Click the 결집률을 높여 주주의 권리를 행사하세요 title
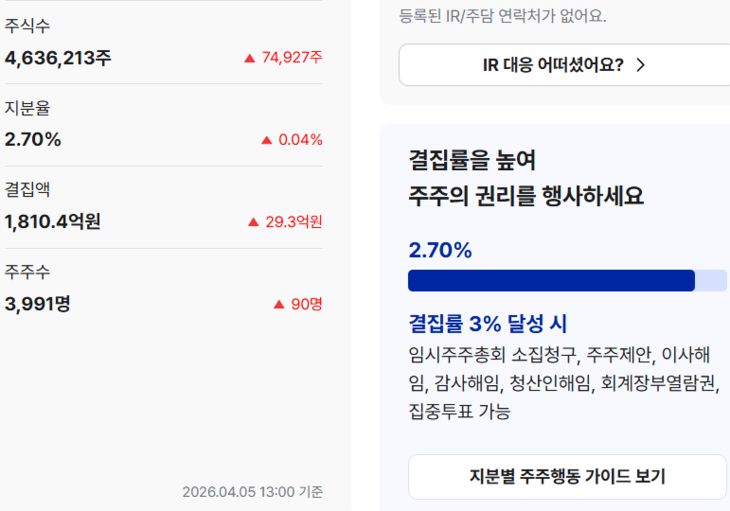 (526, 178)
